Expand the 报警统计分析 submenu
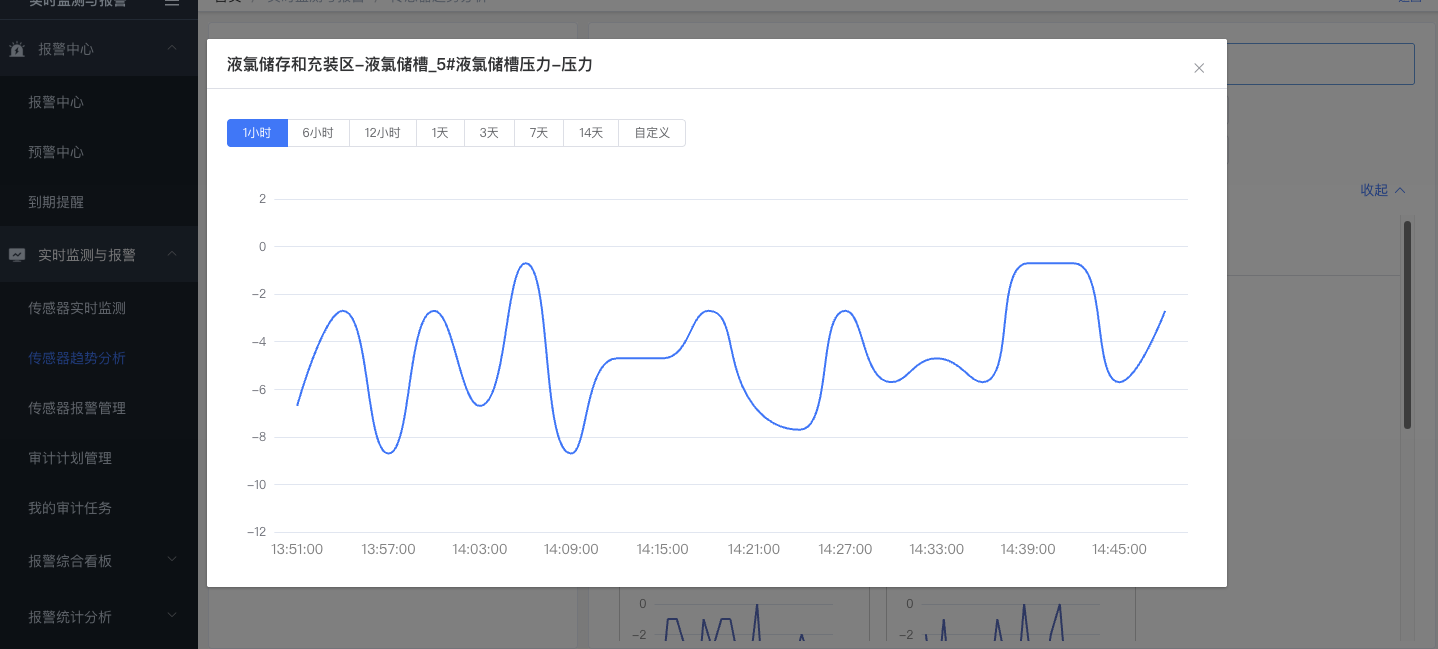The width and height of the screenshot is (1438, 649). (172, 617)
